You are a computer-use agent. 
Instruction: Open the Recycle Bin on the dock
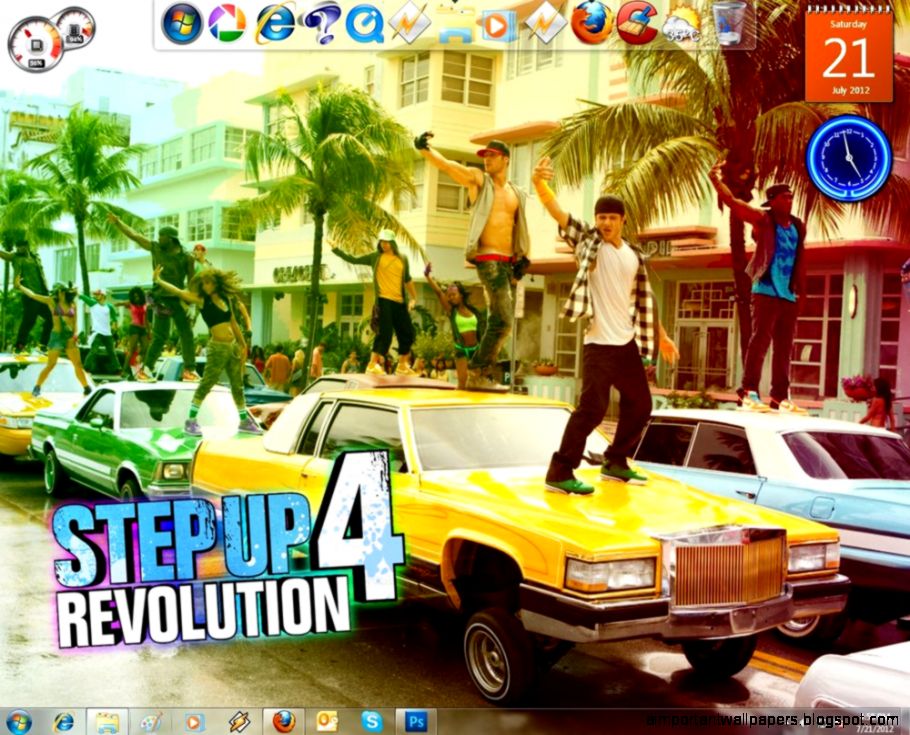pos(728,24)
